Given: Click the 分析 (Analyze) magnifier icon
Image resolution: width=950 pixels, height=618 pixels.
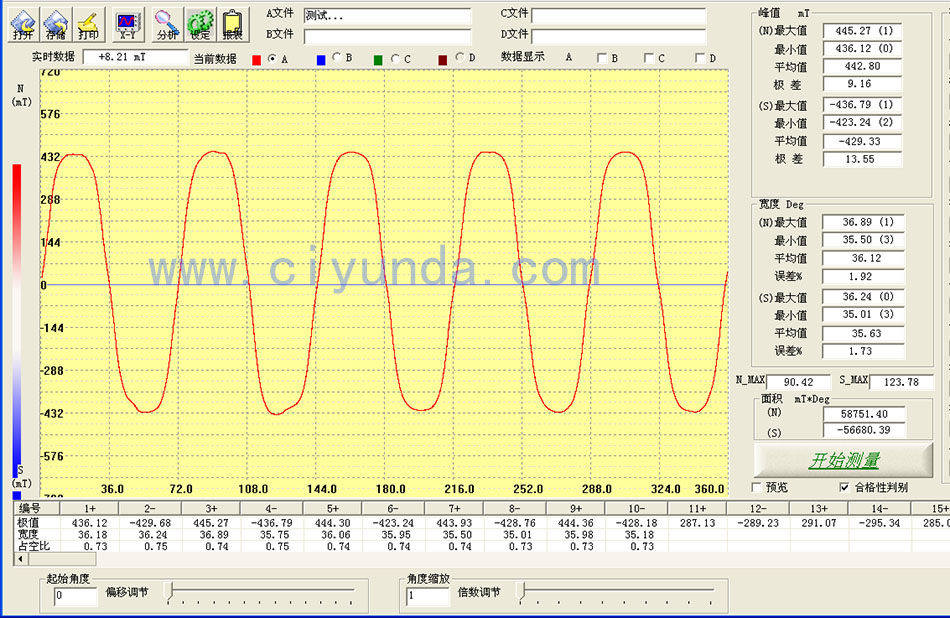Looking at the screenshot, I should click(167, 23).
